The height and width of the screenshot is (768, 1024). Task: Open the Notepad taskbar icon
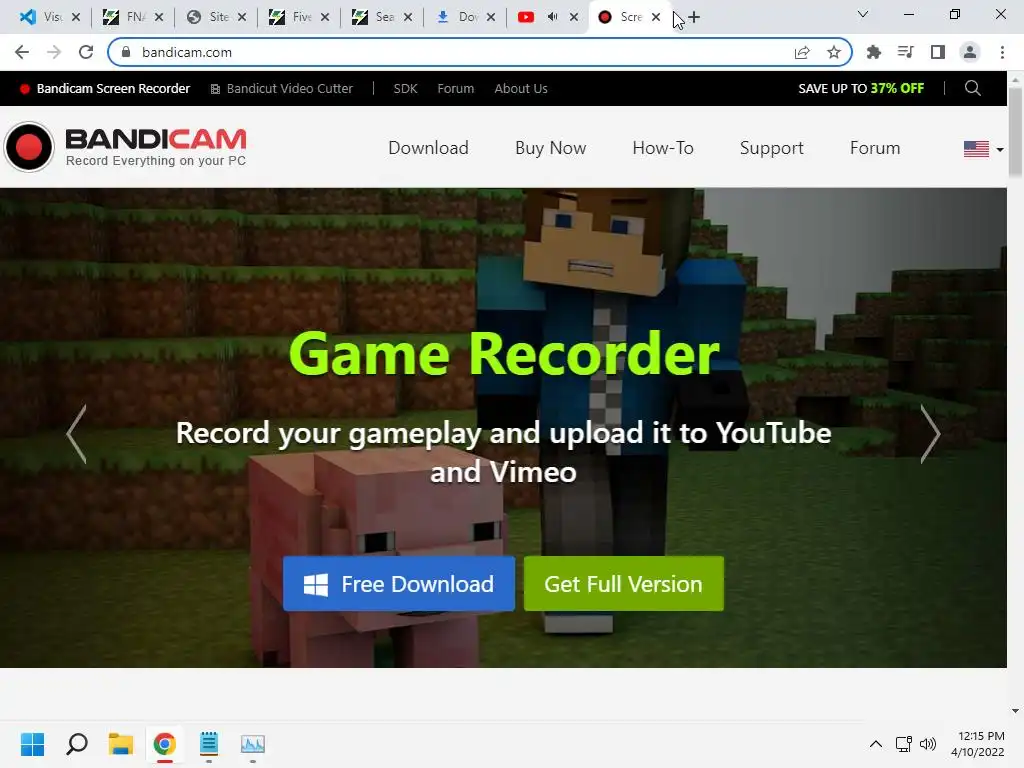pos(209,744)
